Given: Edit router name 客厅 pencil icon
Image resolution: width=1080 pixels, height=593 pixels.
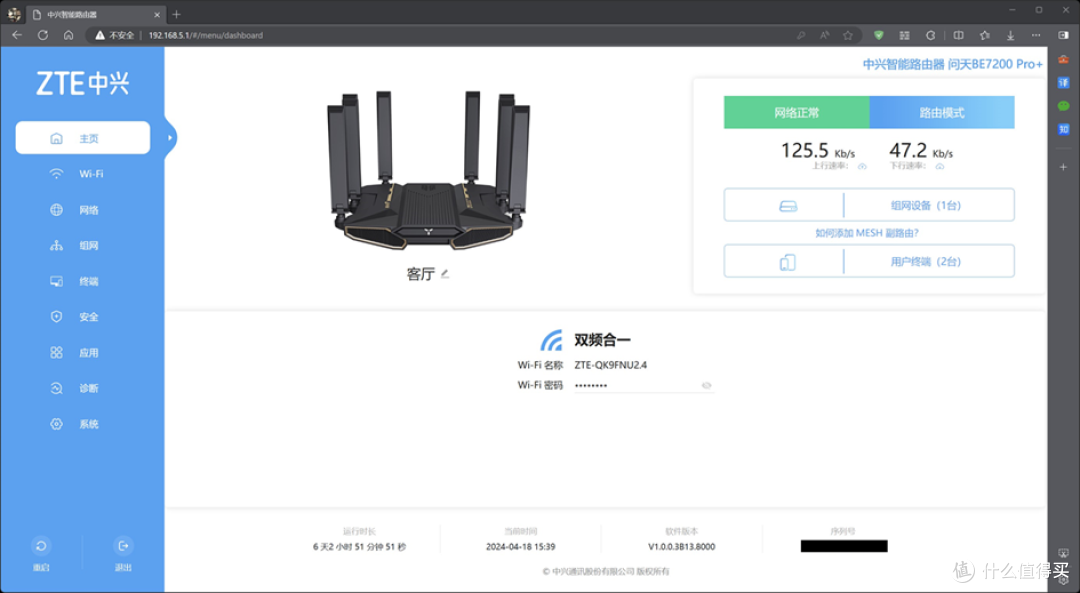Looking at the screenshot, I should (x=445, y=274).
